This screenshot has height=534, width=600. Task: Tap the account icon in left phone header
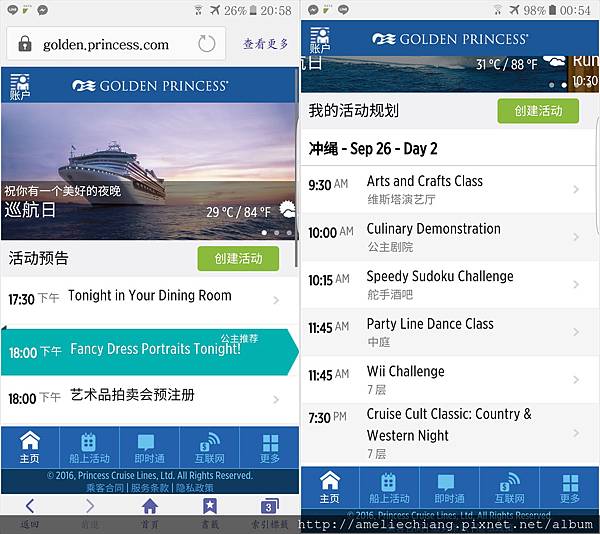[20, 86]
